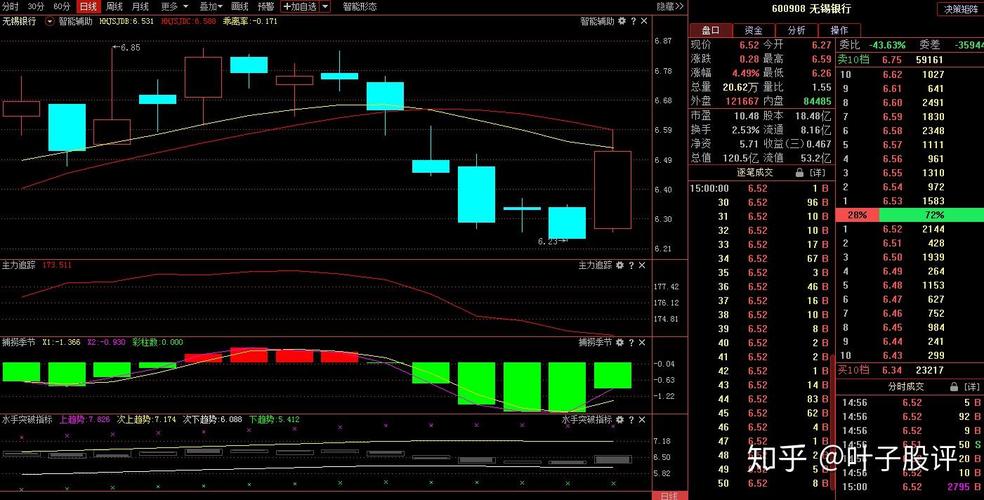Open settings gear for 智能辅助 indicator panel

point(621,21)
